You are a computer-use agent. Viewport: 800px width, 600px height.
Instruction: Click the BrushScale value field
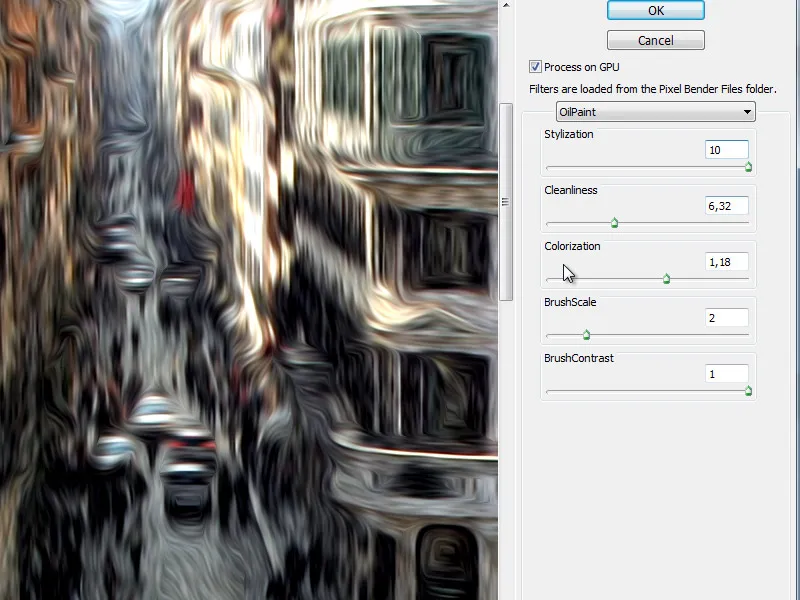click(x=727, y=318)
